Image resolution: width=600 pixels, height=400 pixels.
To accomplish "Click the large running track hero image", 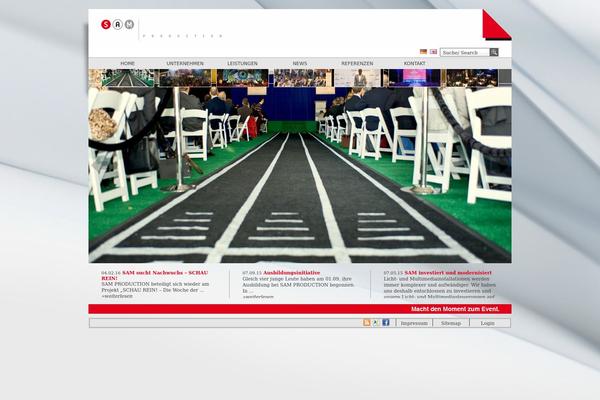I will [x=300, y=175].
